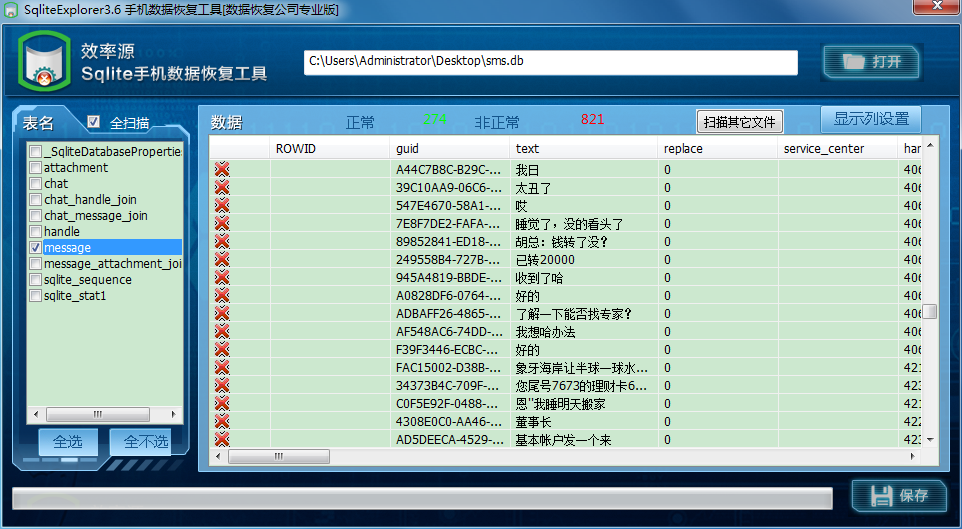Click red X icon on 恩"我睡明天搬家 row
Image resolution: width=962 pixels, height=529 pixels.
coord(221,404)
